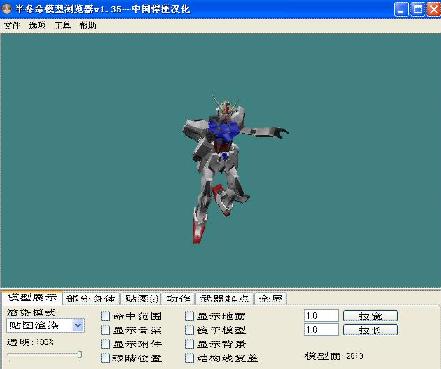Minimize the model viewer window
441x369 pixels.
[x=401, y=9]
